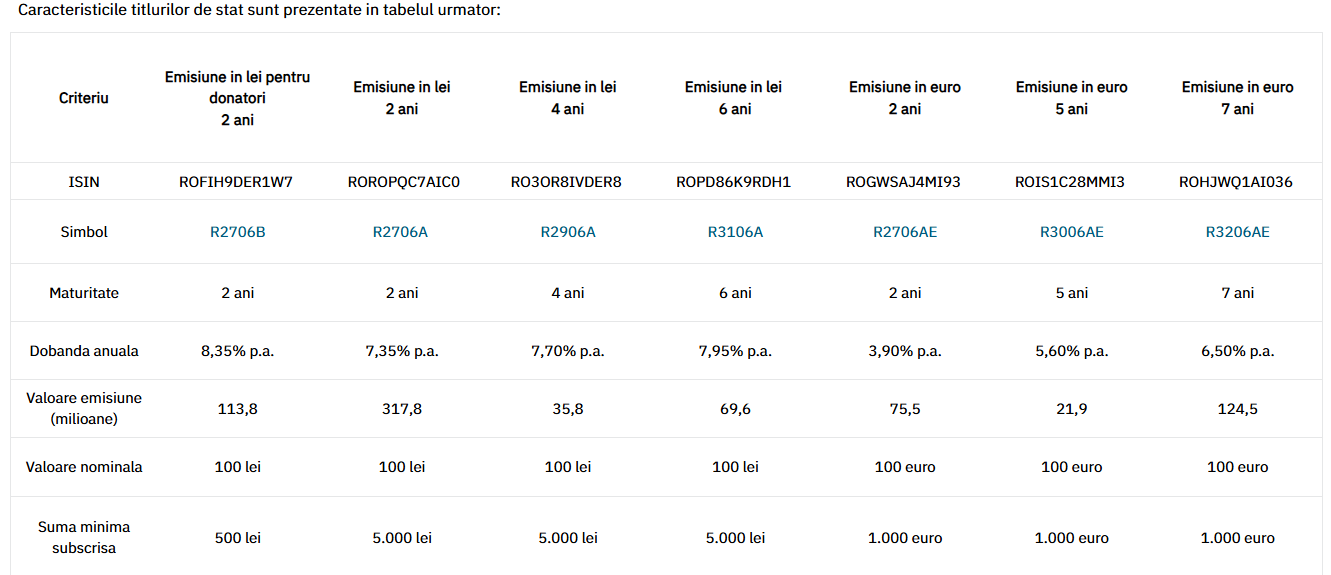This screenshot has width=1331, height=575.
Task: Select ISIN code ROFIH9DER1W7
Action: click(x=238, y=182)
